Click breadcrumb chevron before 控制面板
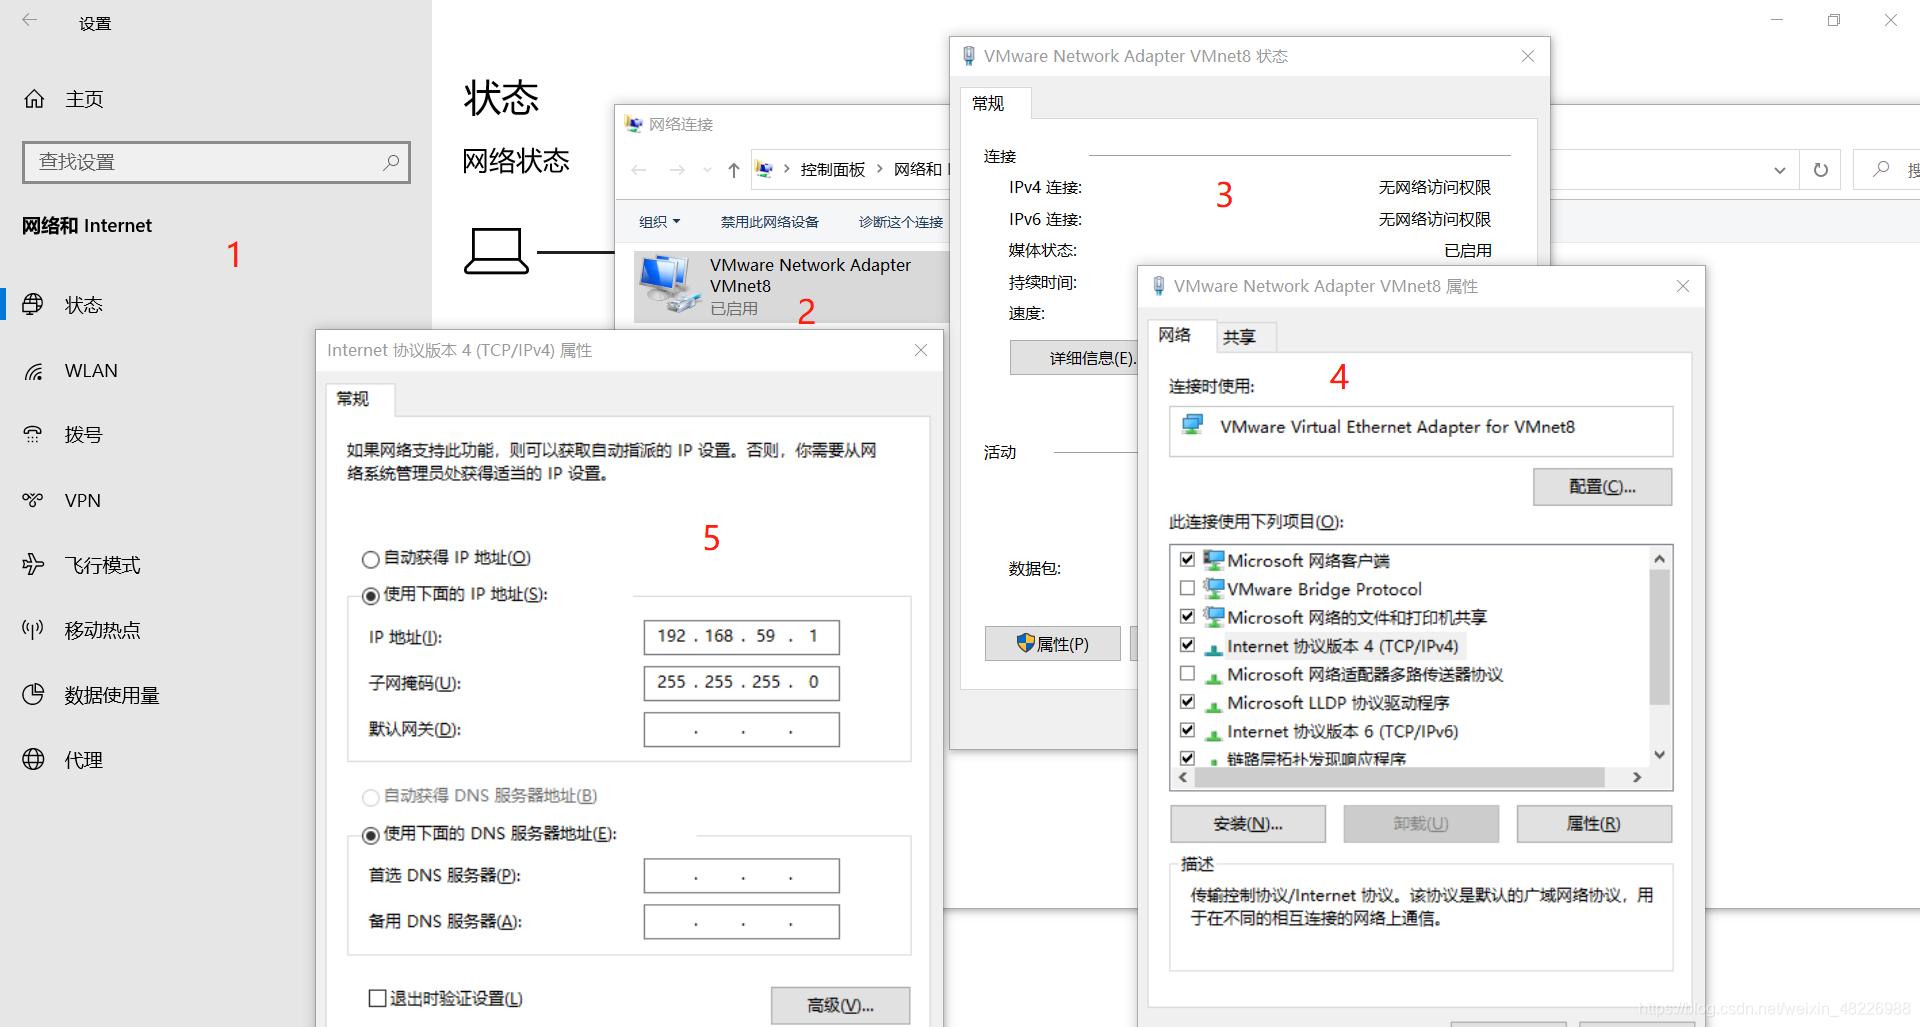1920x1027 pixels. coord(787,169)
